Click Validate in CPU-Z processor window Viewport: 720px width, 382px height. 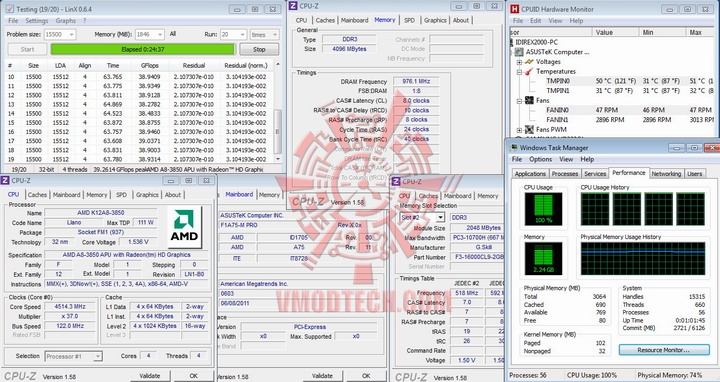pos(149,376)
